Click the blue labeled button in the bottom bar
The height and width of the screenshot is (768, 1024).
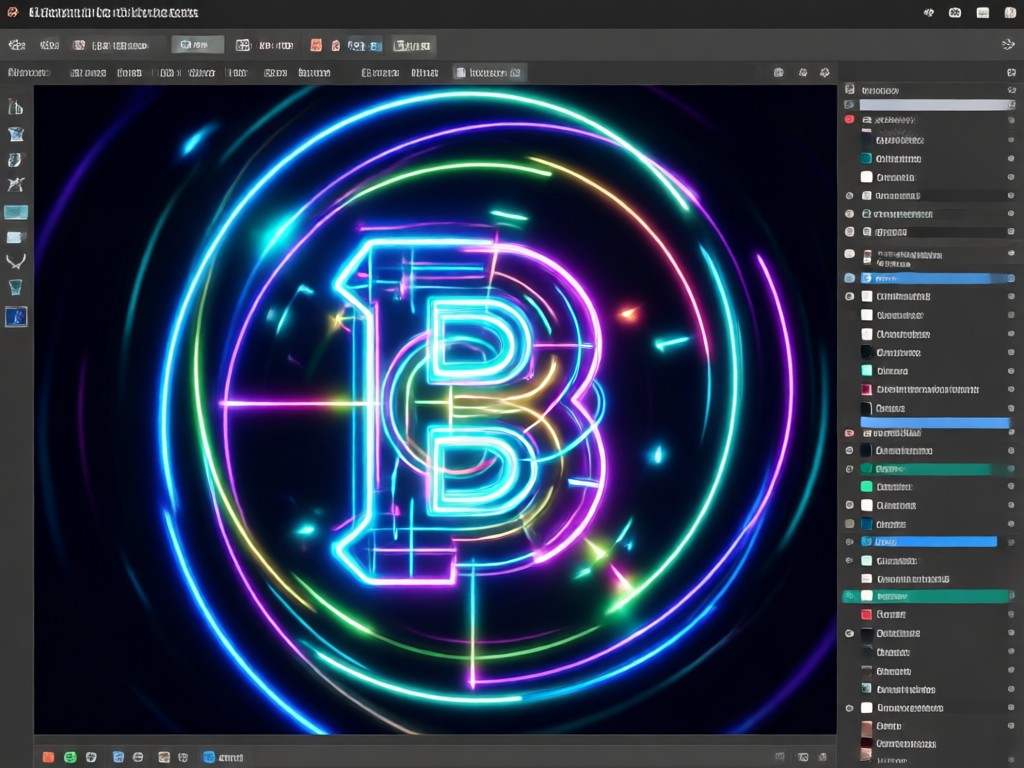pos(223,757)
